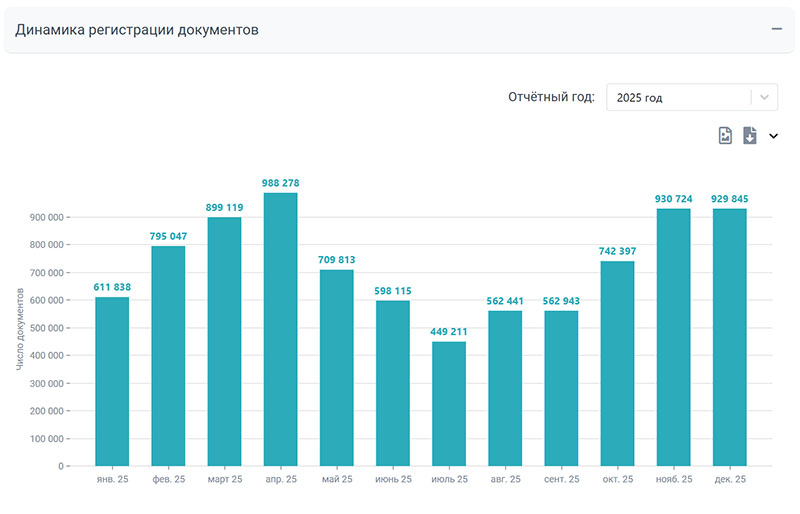Download chart data file icon

coord(750,136)
